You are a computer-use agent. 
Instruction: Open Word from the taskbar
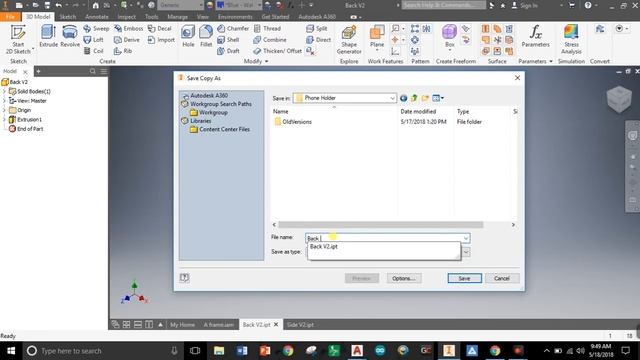tap(242, 351)
